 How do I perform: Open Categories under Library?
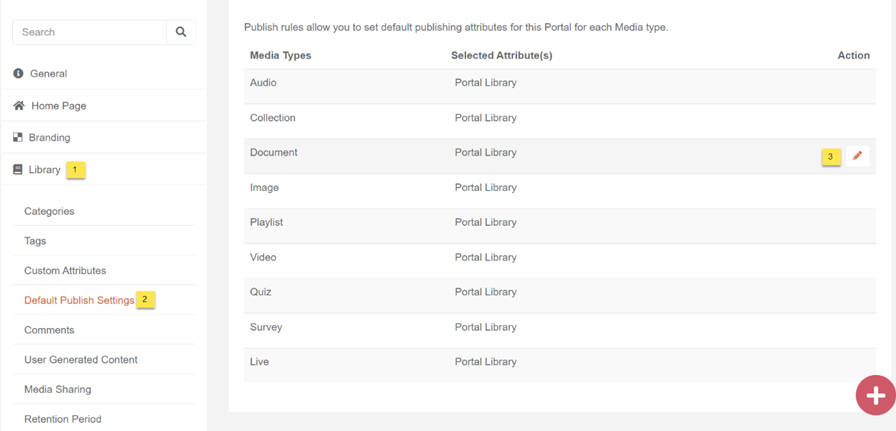(x=49, y=211)
